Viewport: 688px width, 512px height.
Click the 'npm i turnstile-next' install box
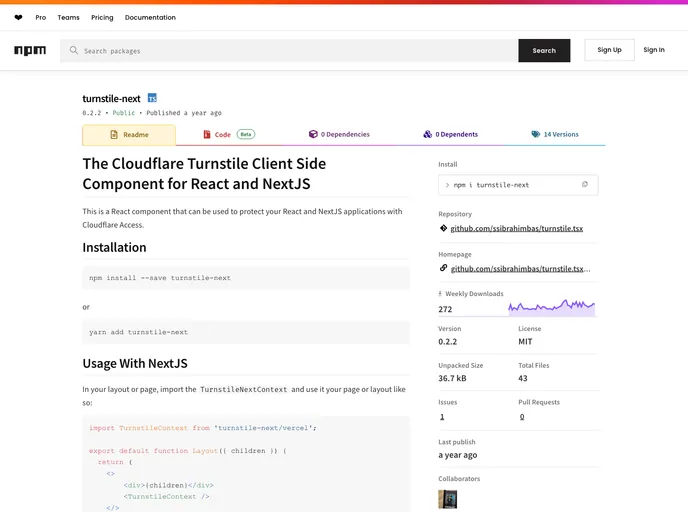pyautogui.click(x=518, y=185)
